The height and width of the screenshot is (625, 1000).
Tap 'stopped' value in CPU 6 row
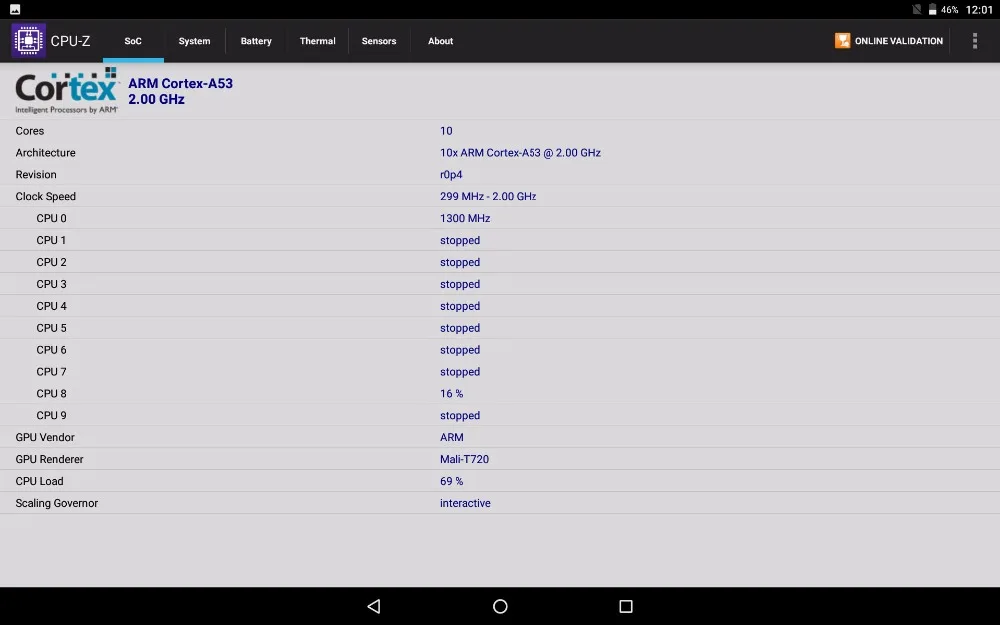[460, 350]
